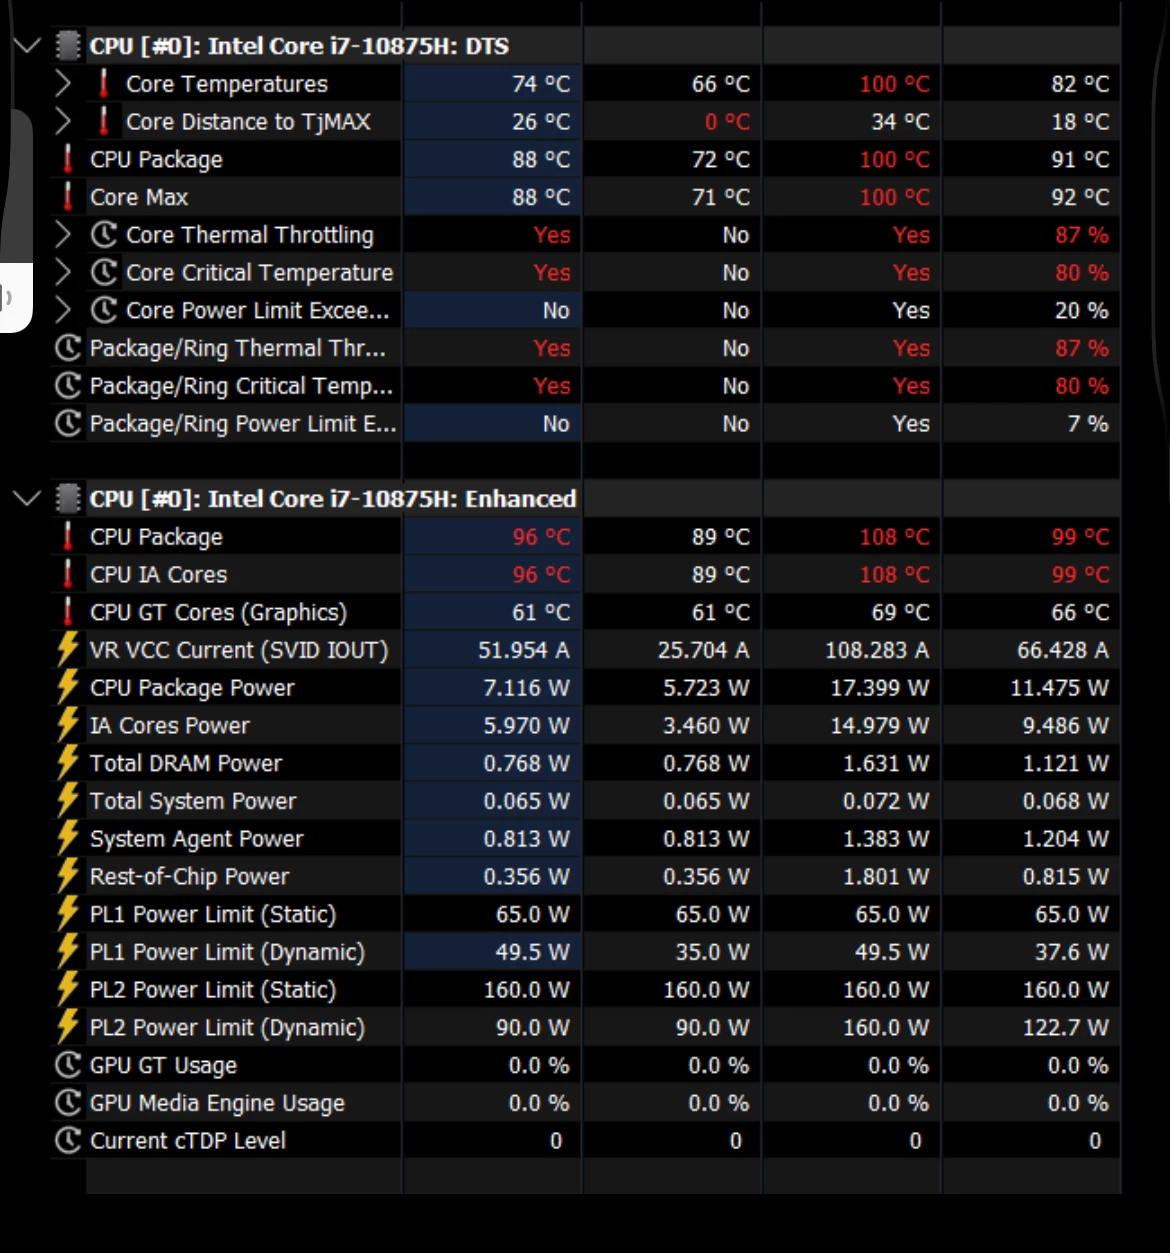
Task: Select the VR VCC Current (SVID IOUT) label
Action: [239, 650]
